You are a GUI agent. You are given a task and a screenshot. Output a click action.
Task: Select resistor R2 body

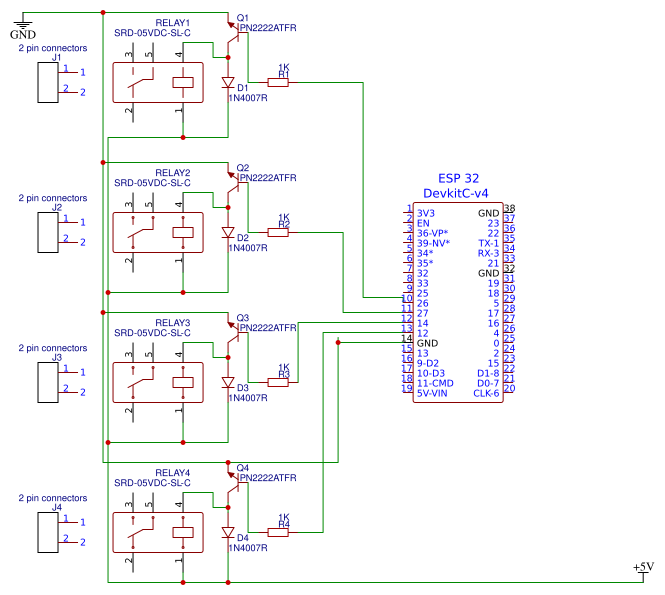[x=278, y=232]
